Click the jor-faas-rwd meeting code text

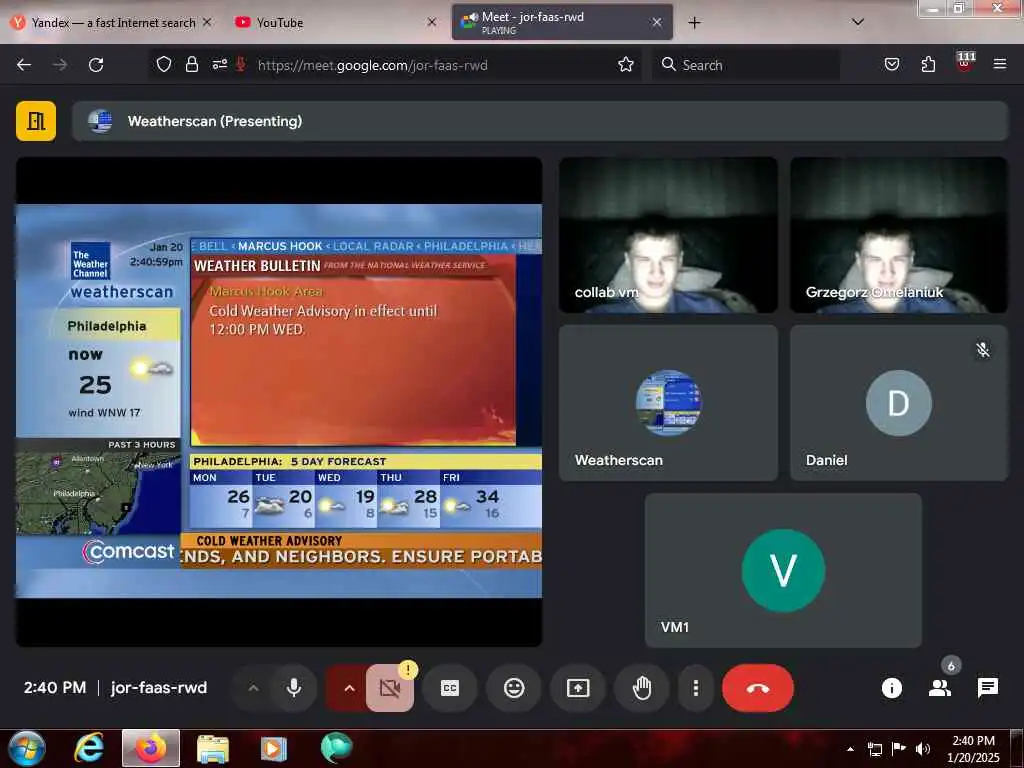pyautogui.click(x=159, y=688)
